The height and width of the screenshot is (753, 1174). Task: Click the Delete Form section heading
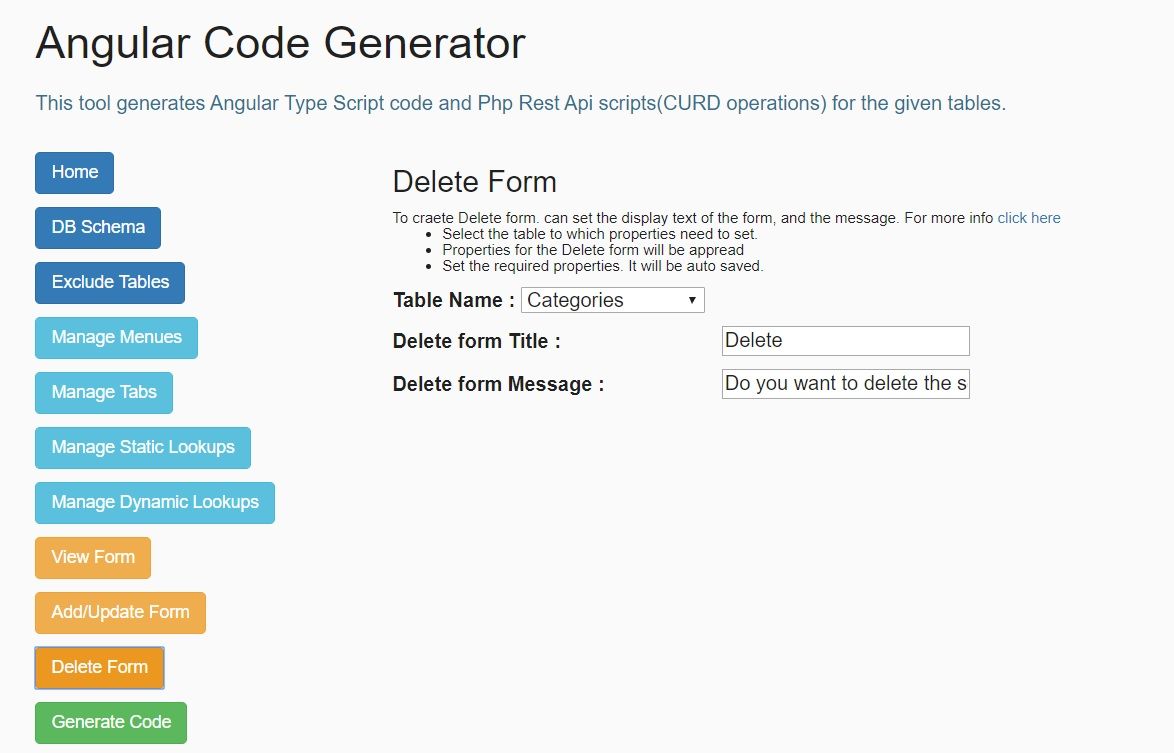pyautogui.click(x=474, y=182)
